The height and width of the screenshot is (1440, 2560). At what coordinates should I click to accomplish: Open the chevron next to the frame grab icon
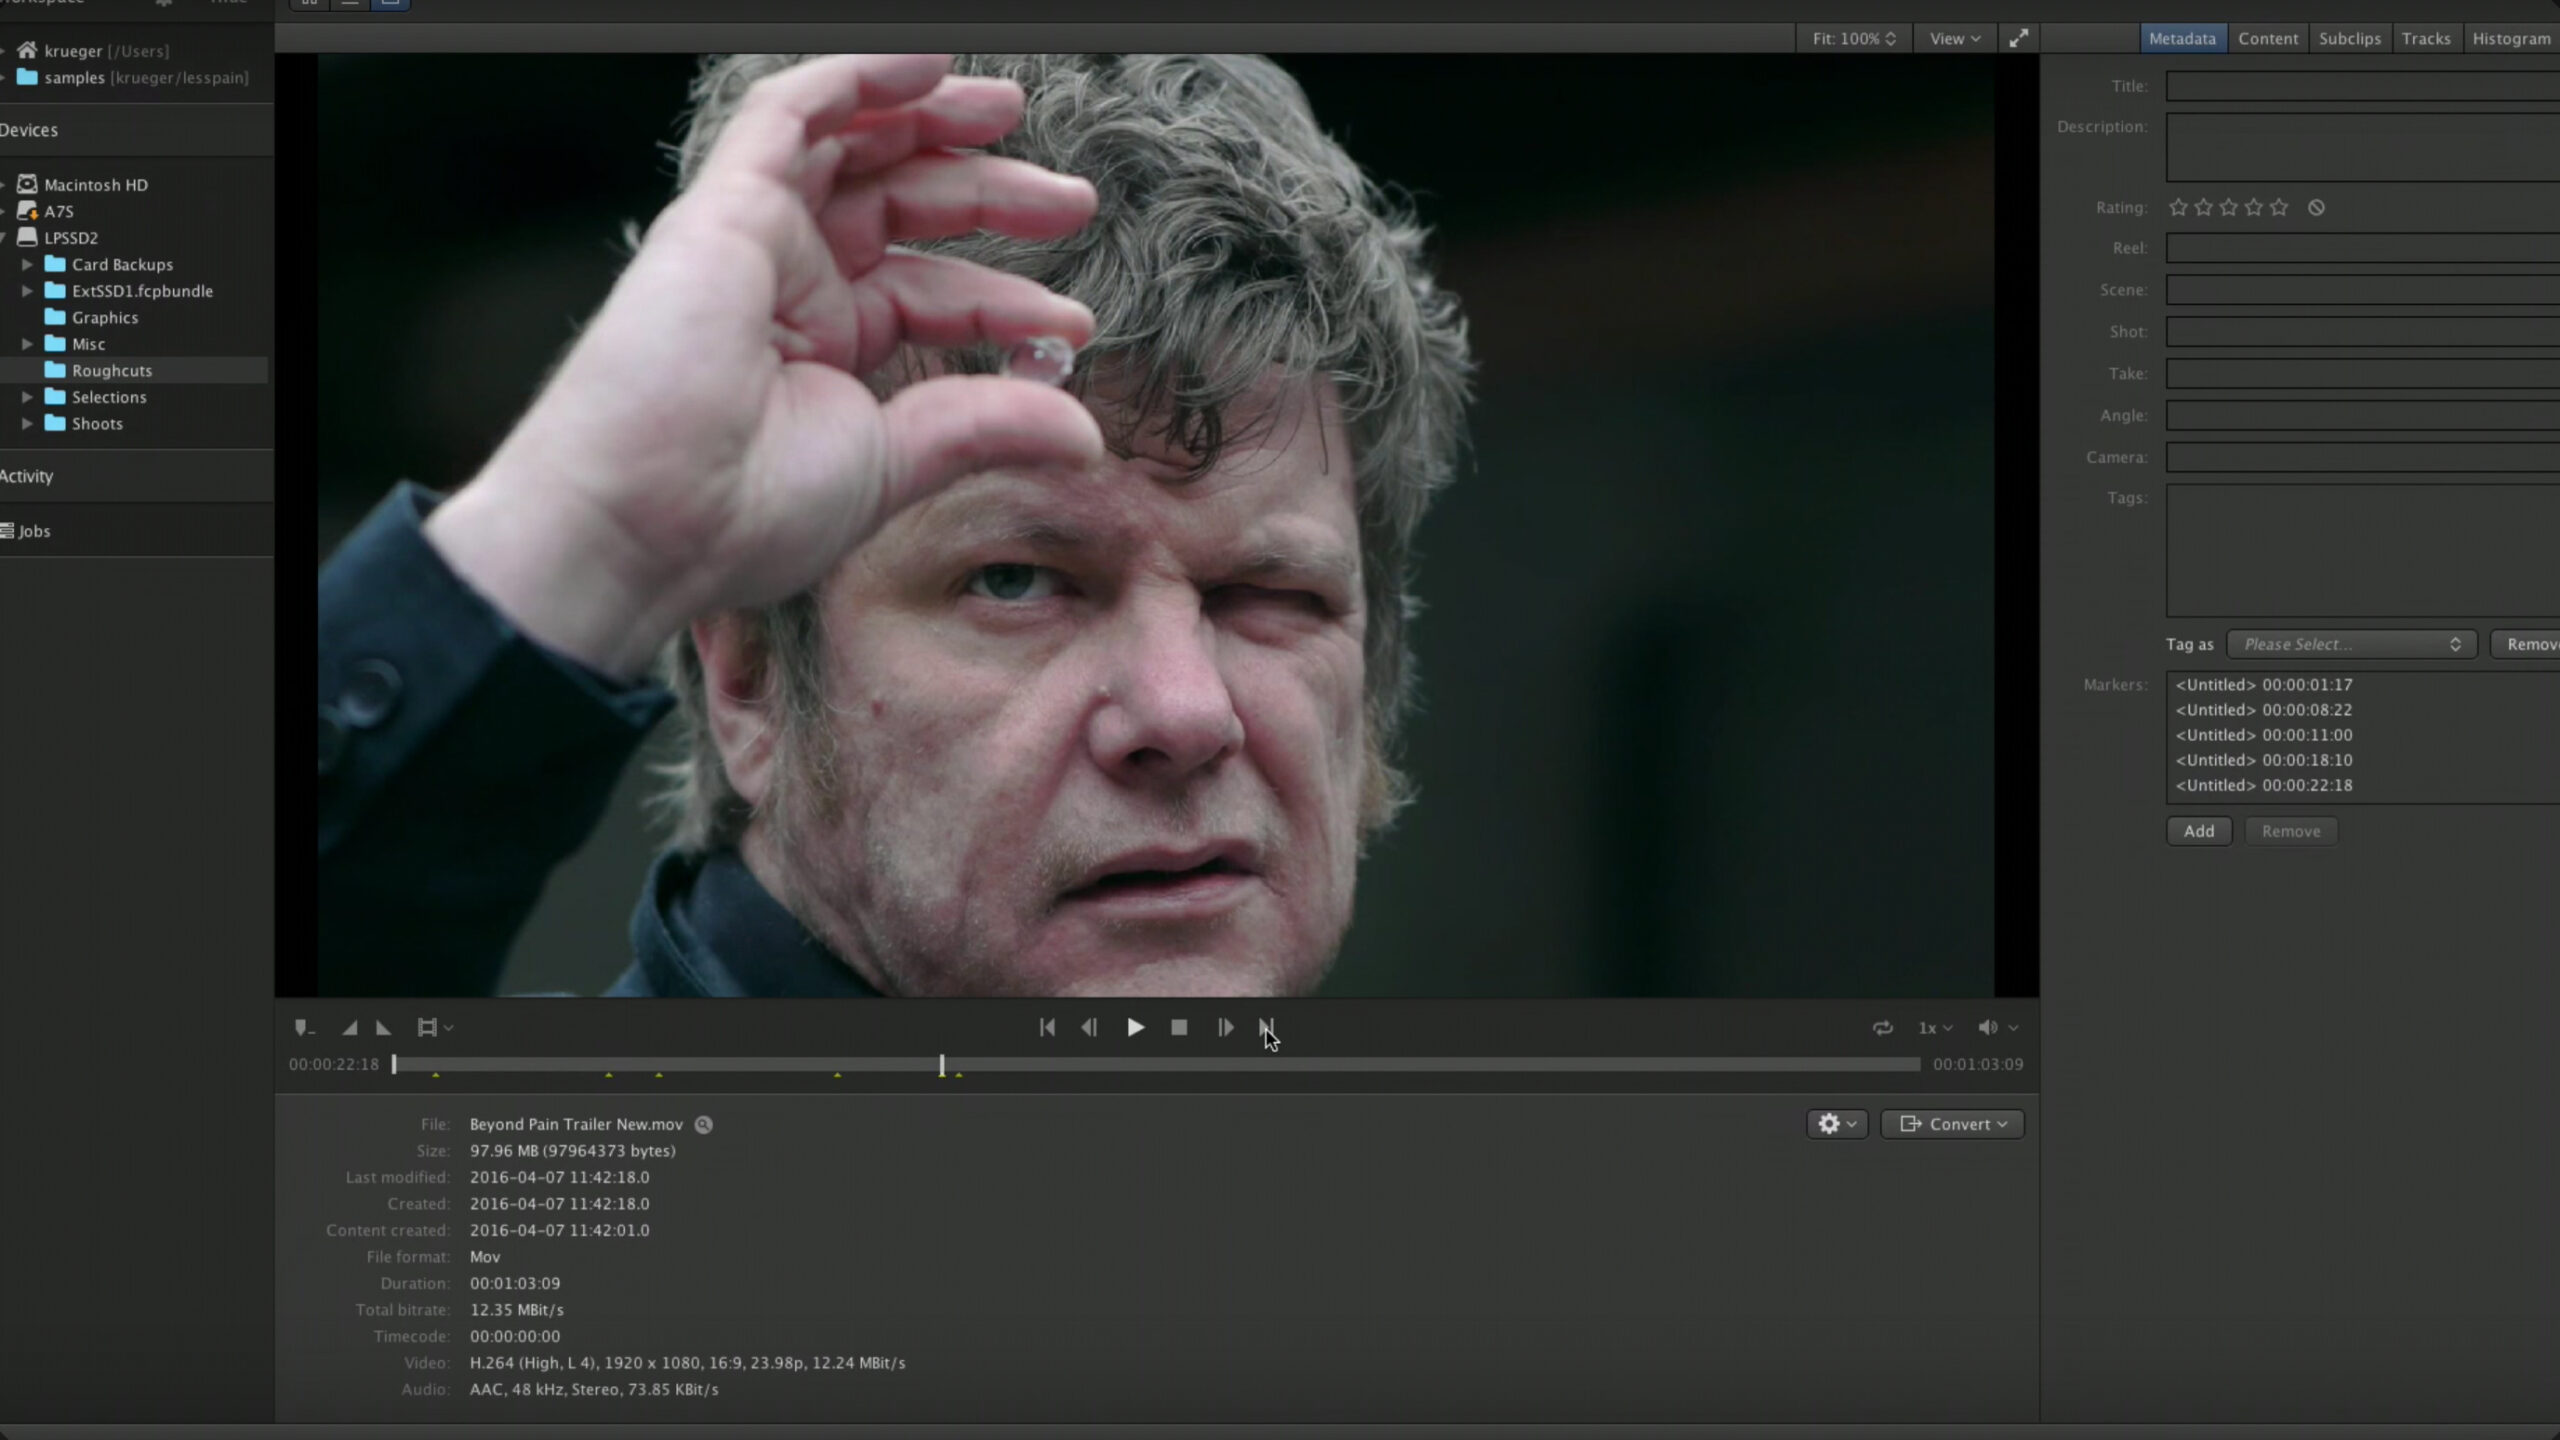click(x=449, y=1027)
